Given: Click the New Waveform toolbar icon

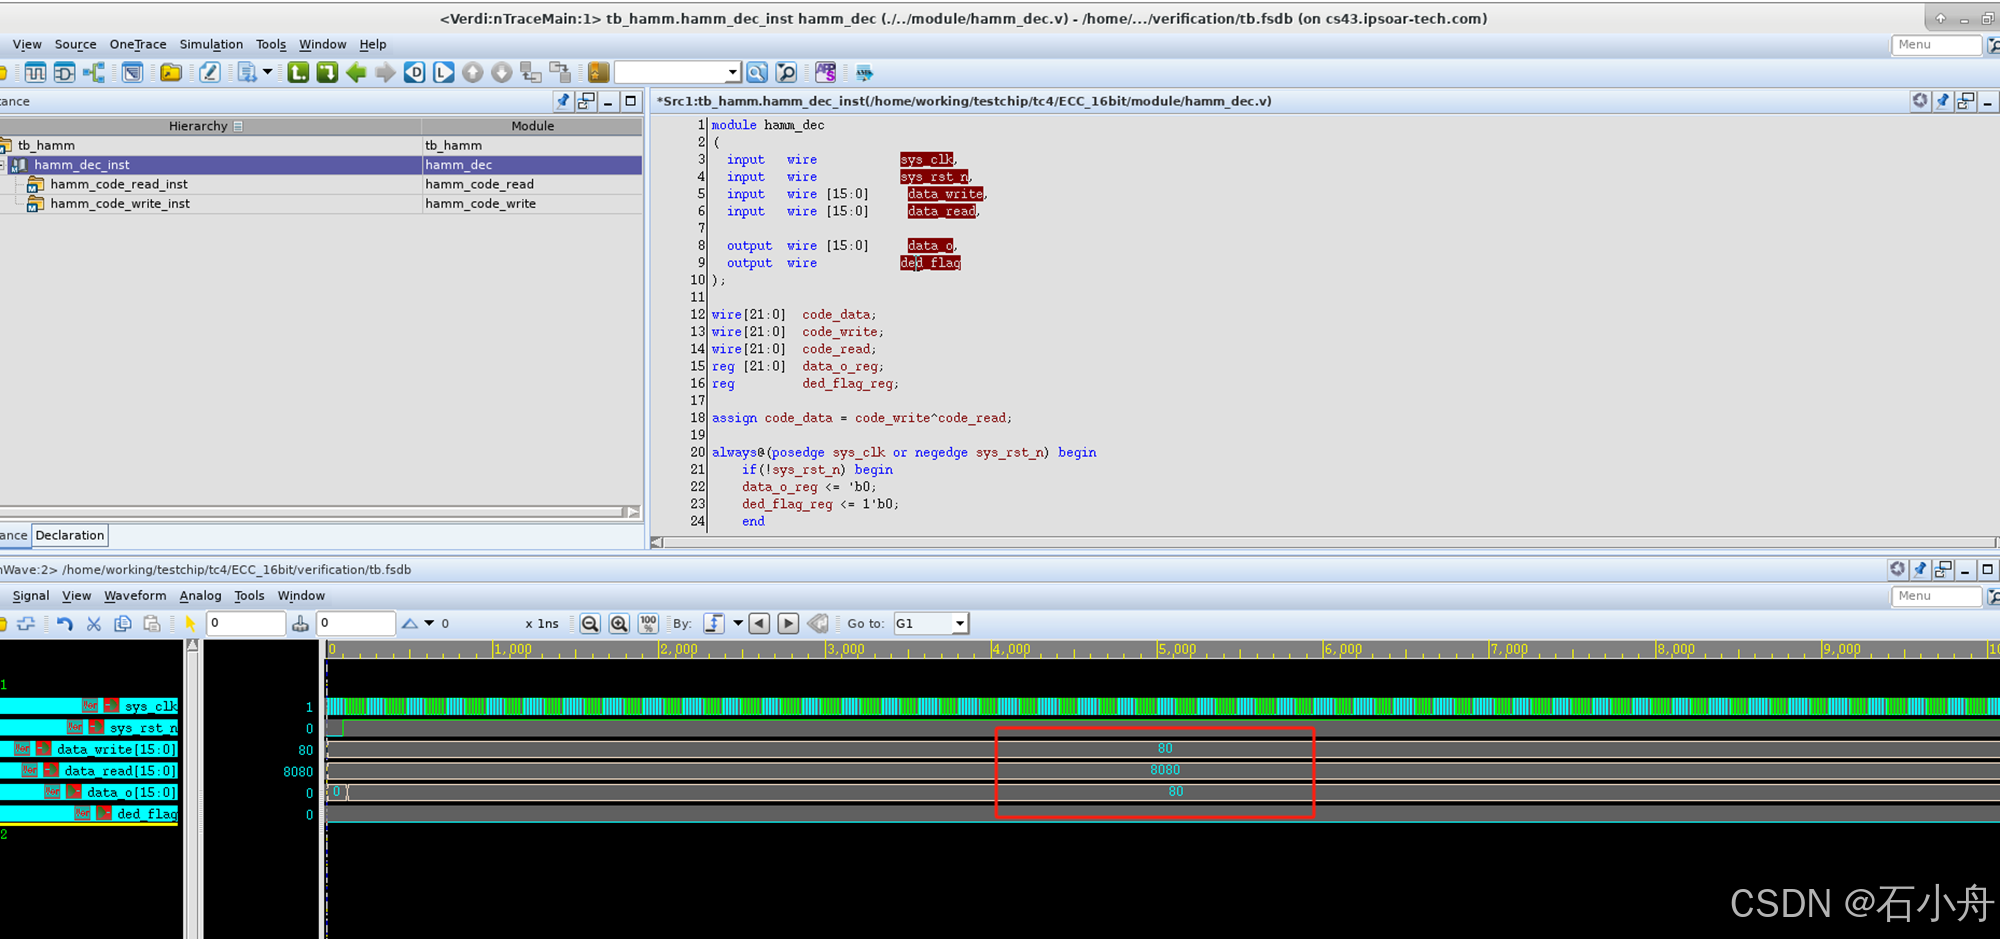Looking at the screenshot, I should 36,72.
